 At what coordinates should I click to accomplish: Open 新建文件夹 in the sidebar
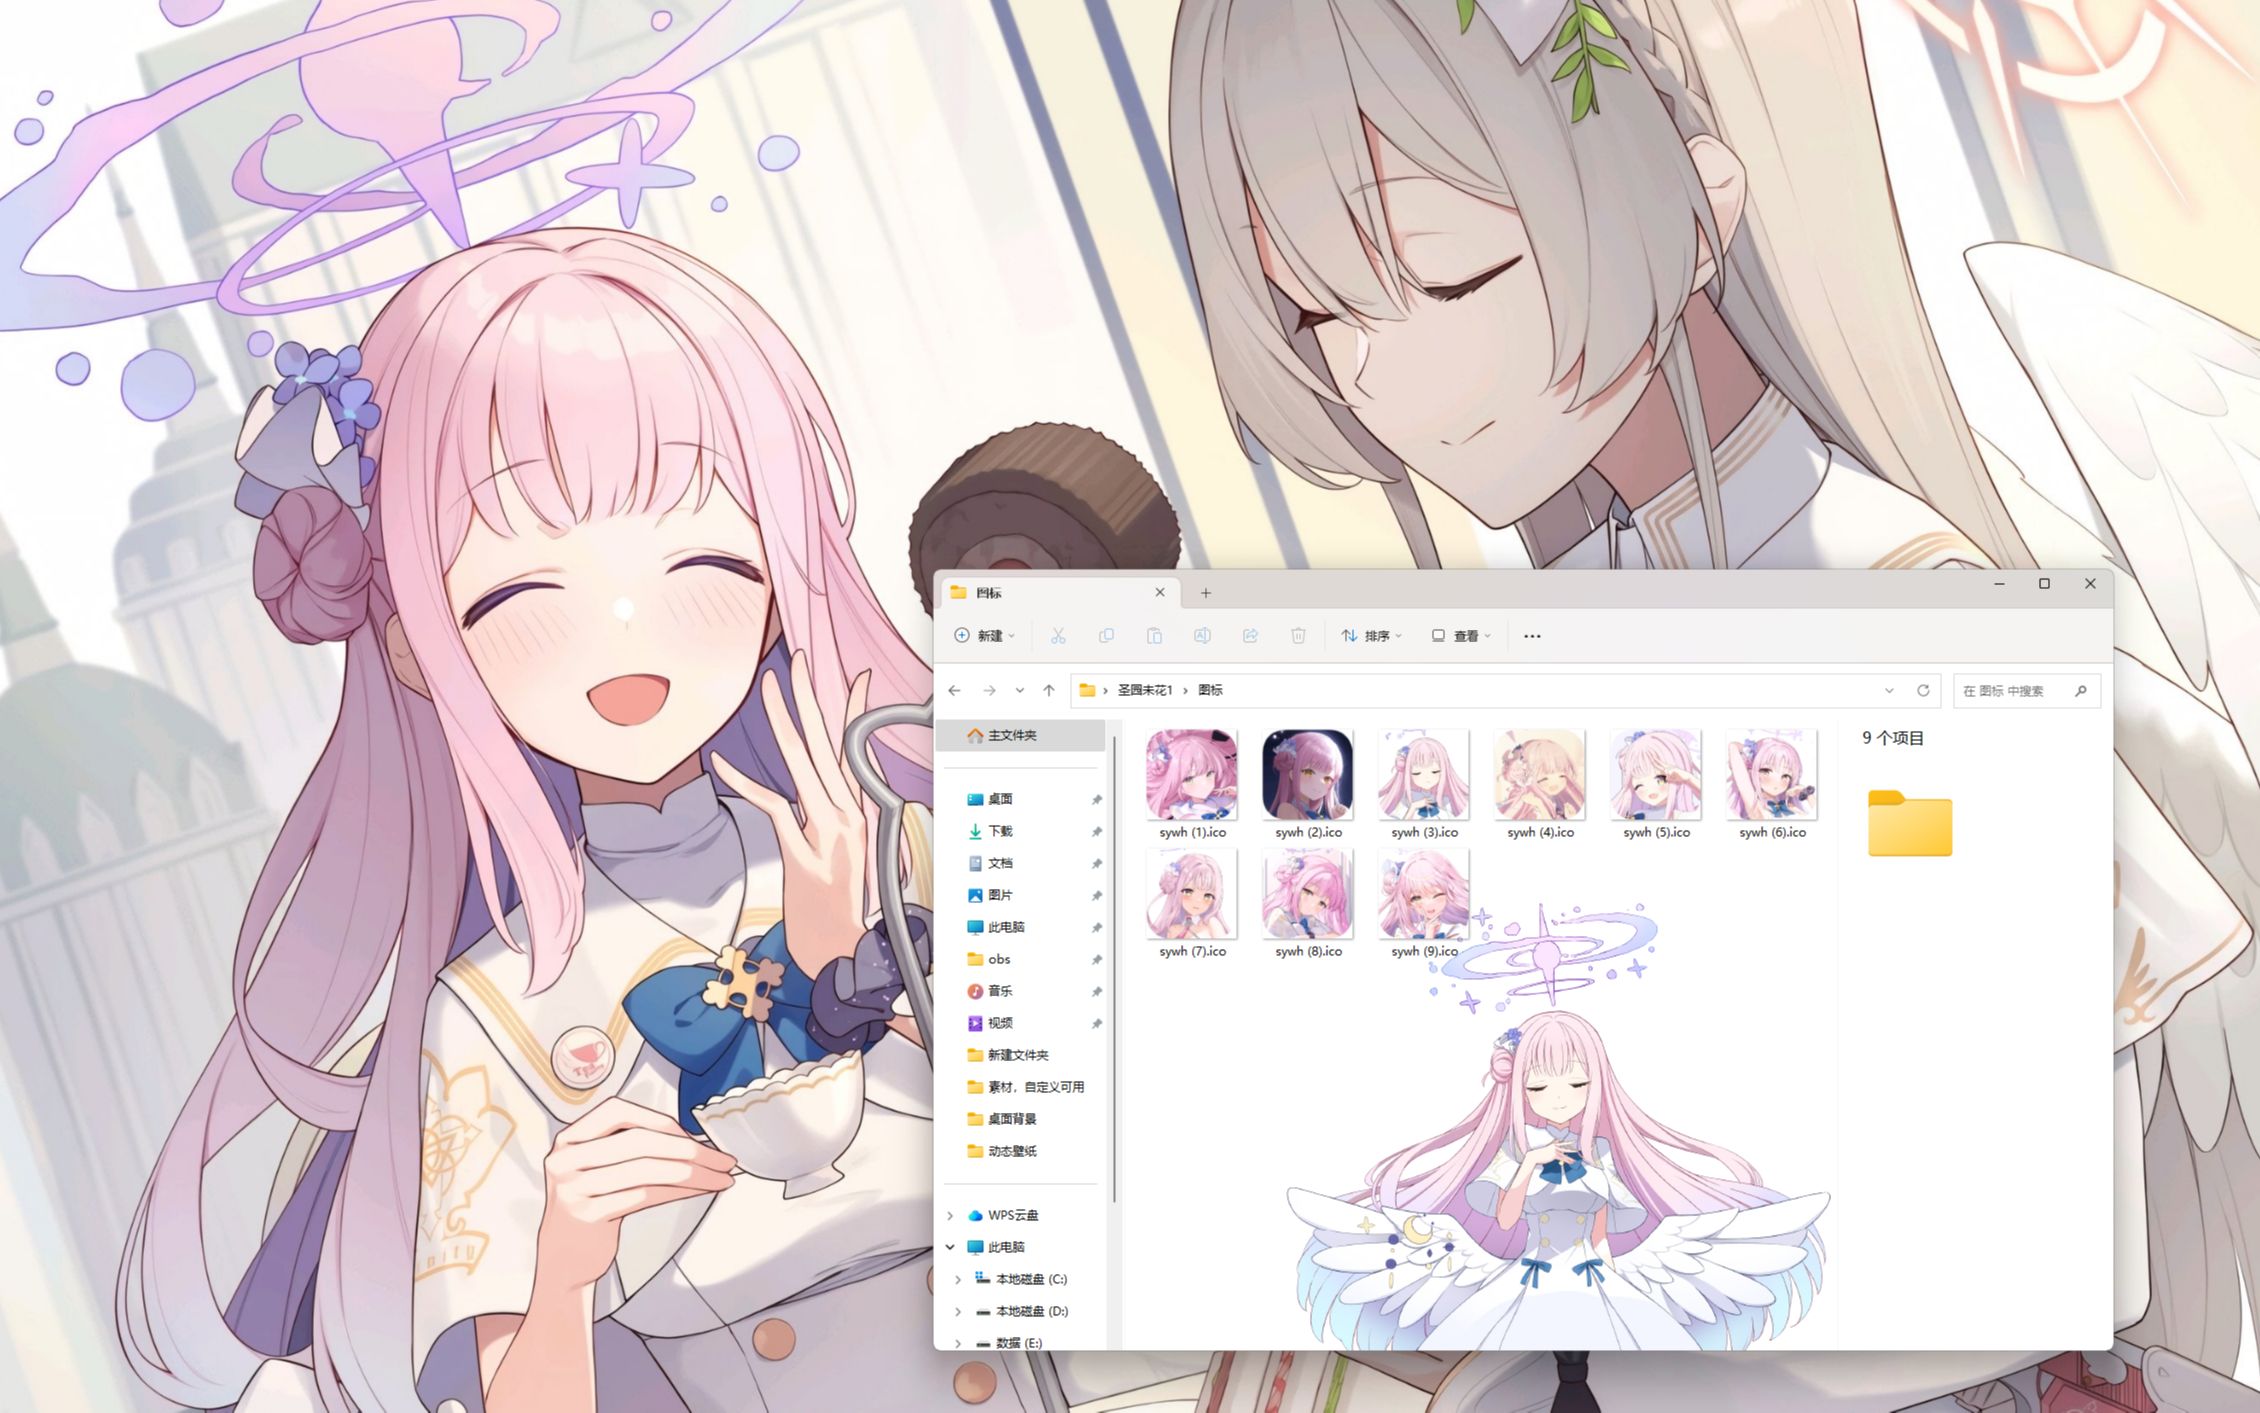click(1017, 1055)
